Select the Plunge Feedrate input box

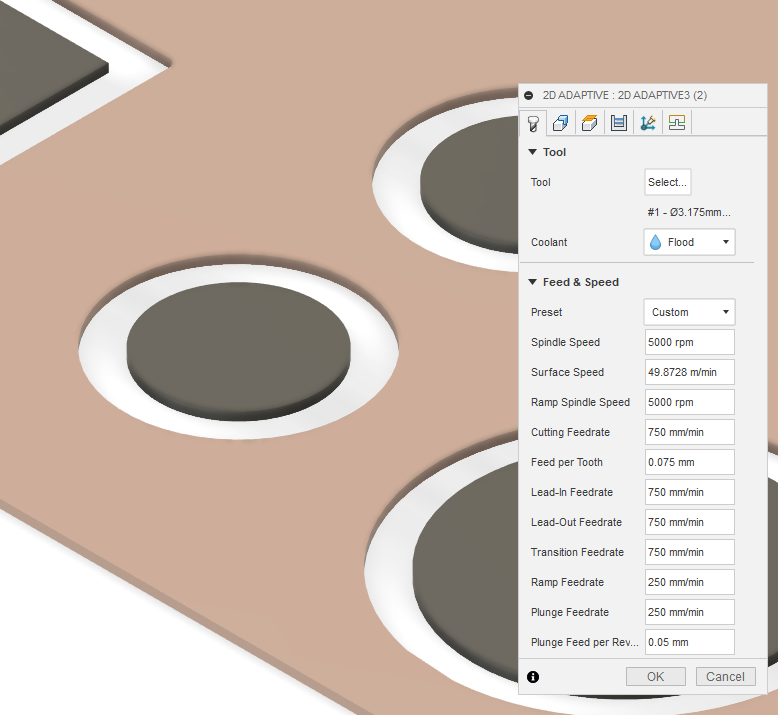click(689, 612)
